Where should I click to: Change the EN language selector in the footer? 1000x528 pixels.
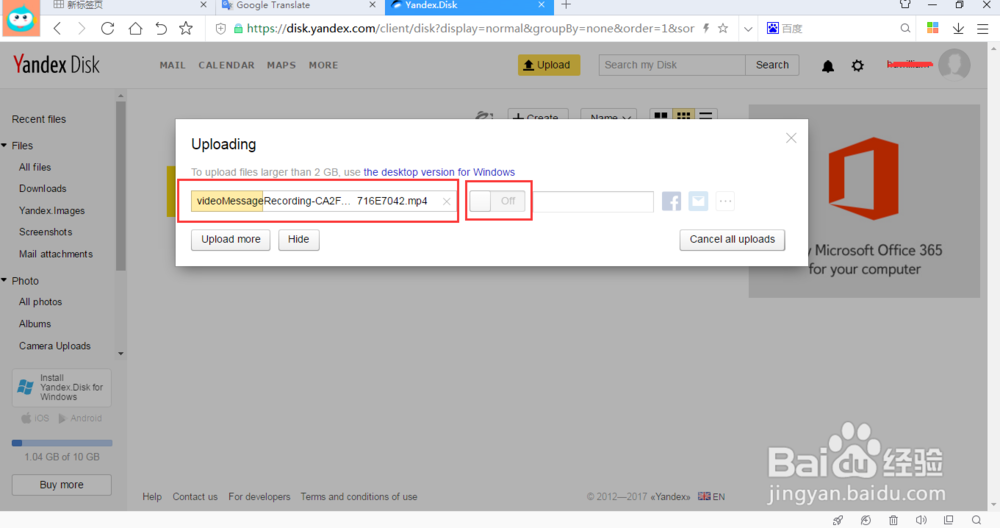pyautogui.click(x=712, y=496)
